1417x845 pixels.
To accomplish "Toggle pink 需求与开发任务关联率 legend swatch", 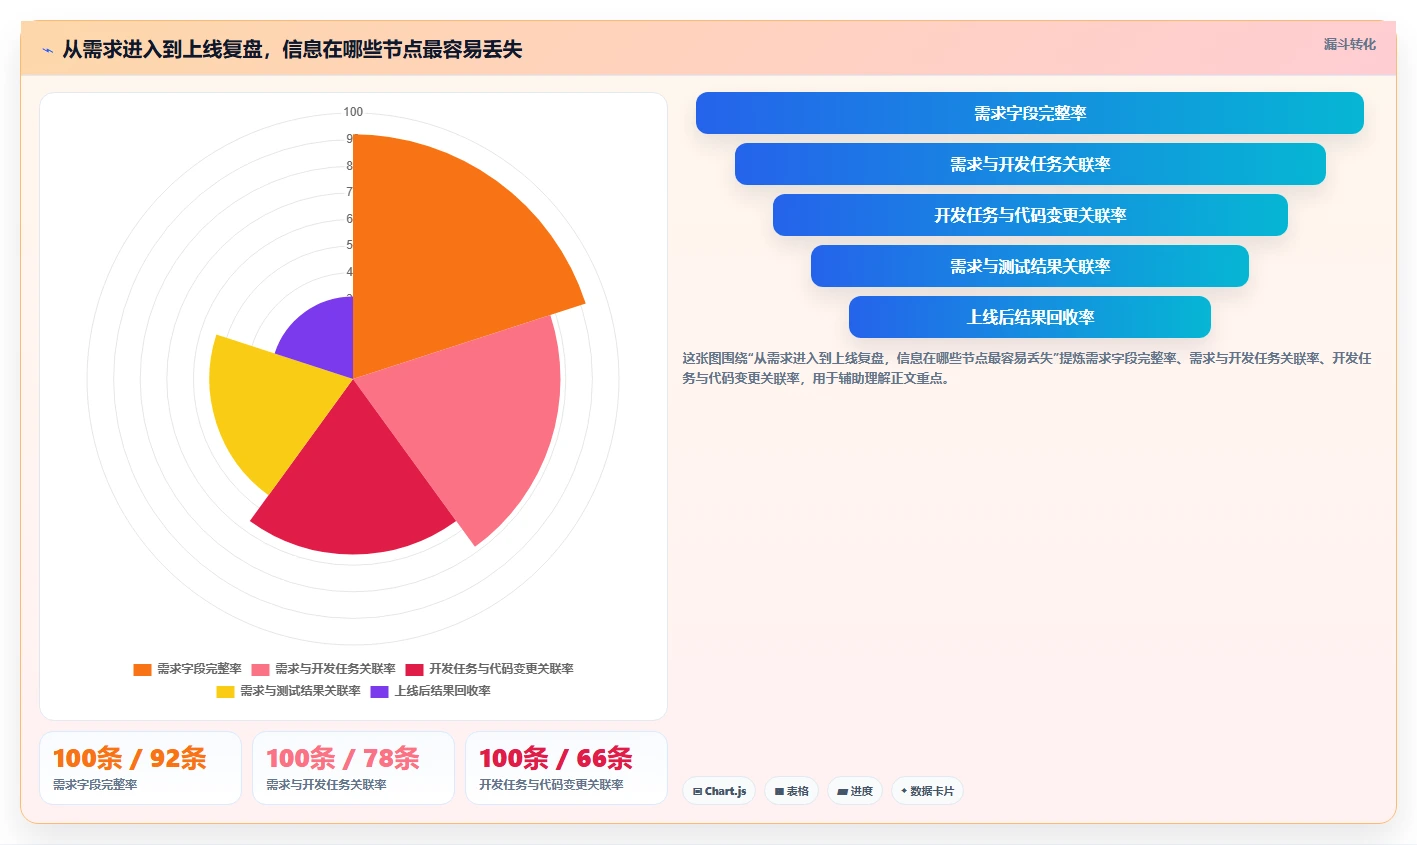I will coord(260,669).
